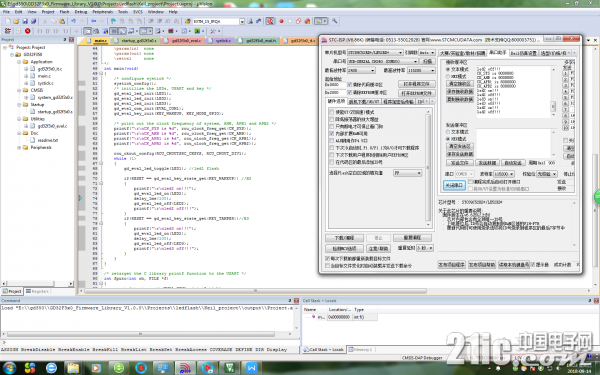Select send buffer text mode radio in STC-ISP
This screenshot has height=375, width=600.
448,132
